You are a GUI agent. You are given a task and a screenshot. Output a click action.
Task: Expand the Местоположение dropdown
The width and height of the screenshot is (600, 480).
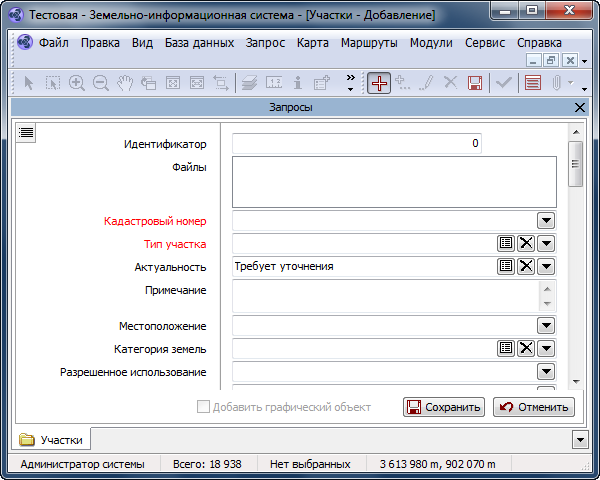[x=546, y=325]
